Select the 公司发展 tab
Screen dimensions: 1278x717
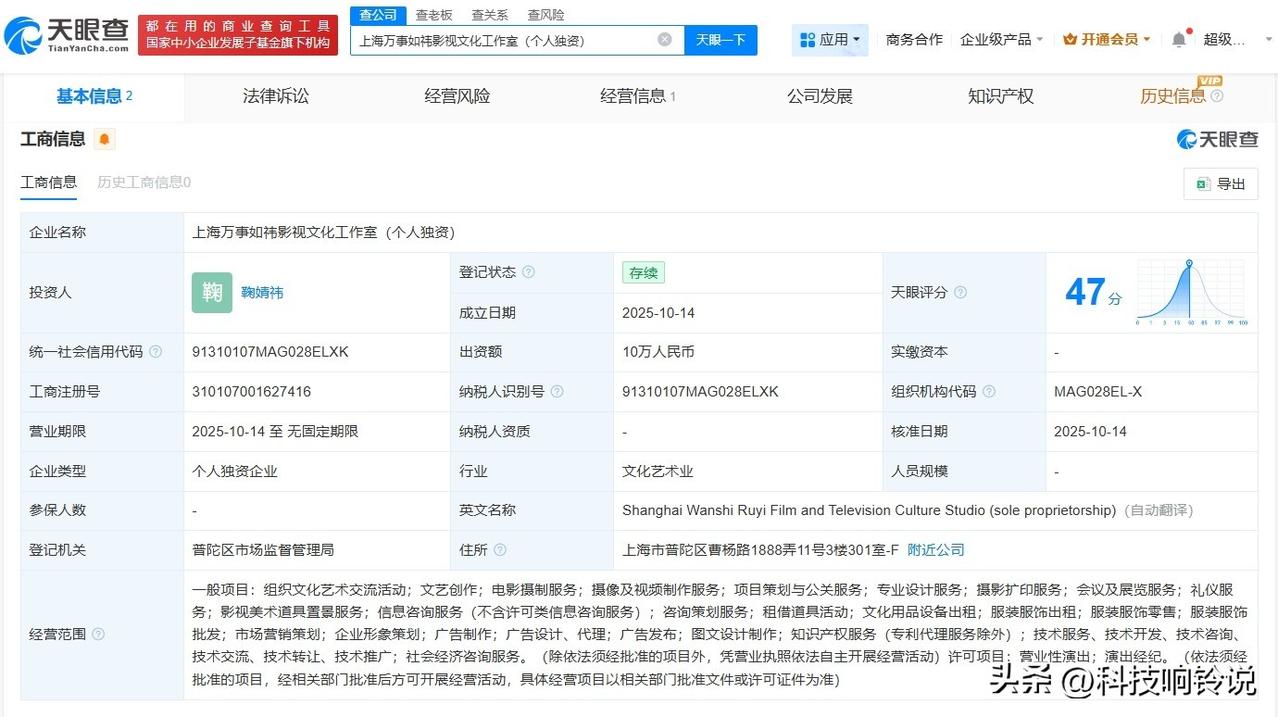point(820,96)
